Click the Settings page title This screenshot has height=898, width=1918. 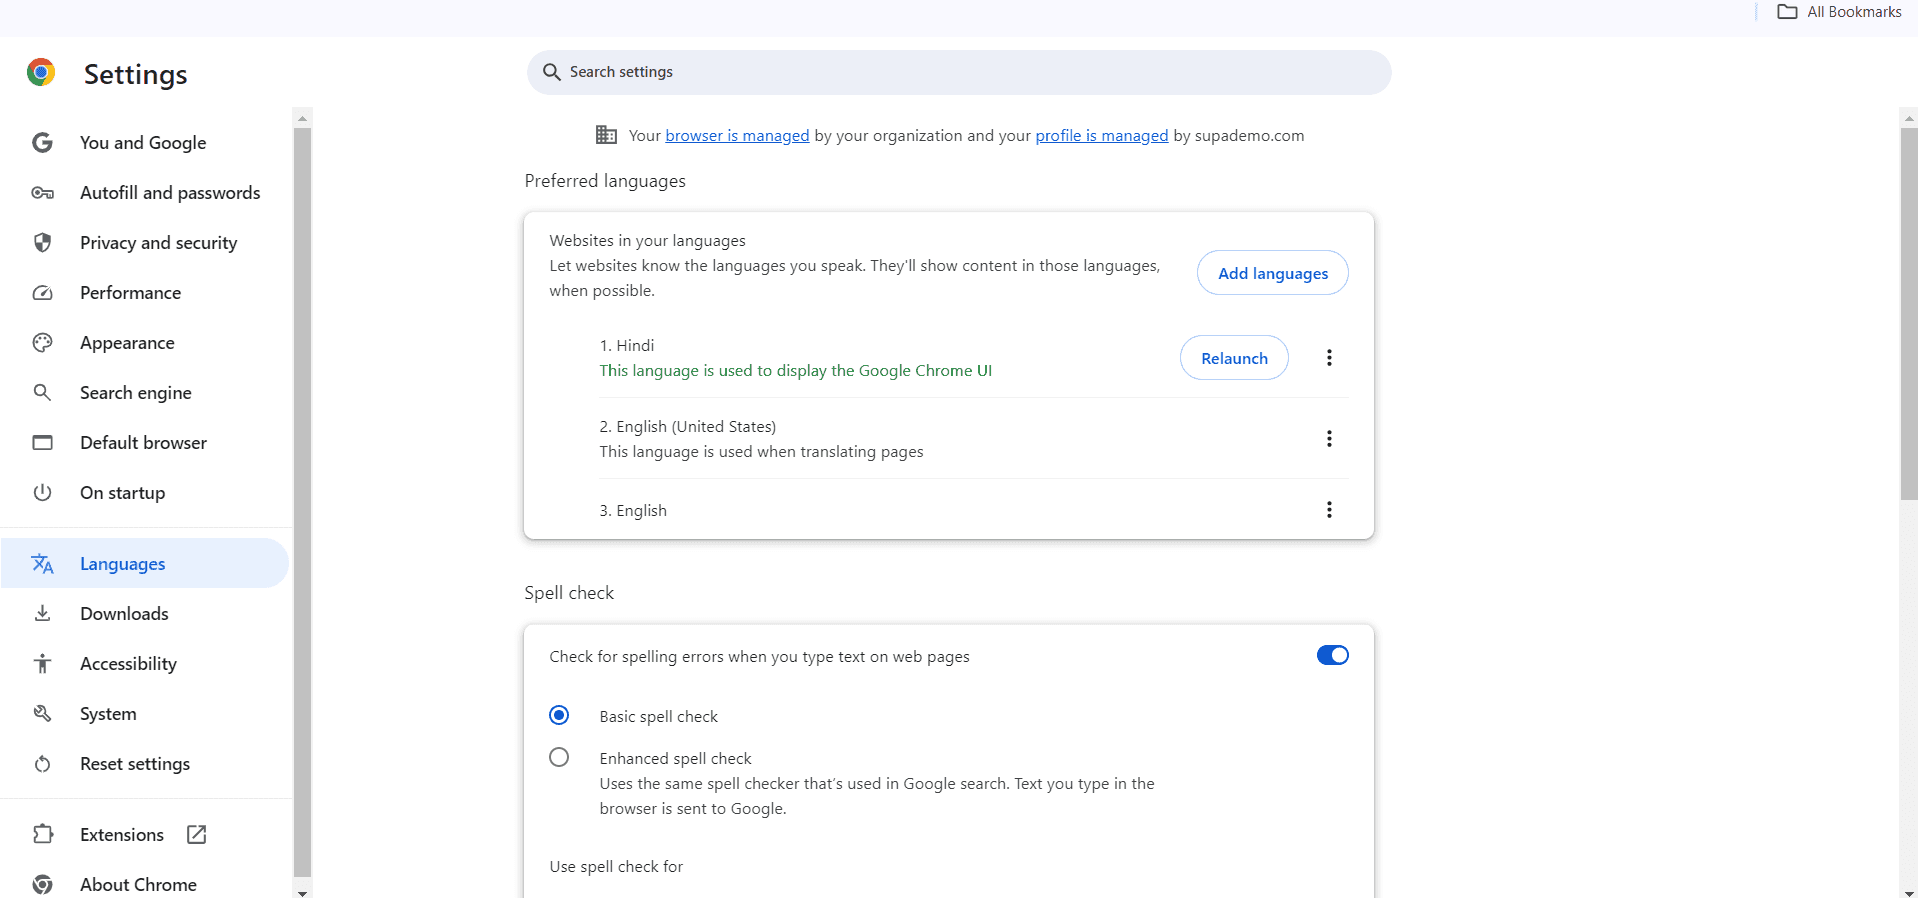click(x=135, y=74)
